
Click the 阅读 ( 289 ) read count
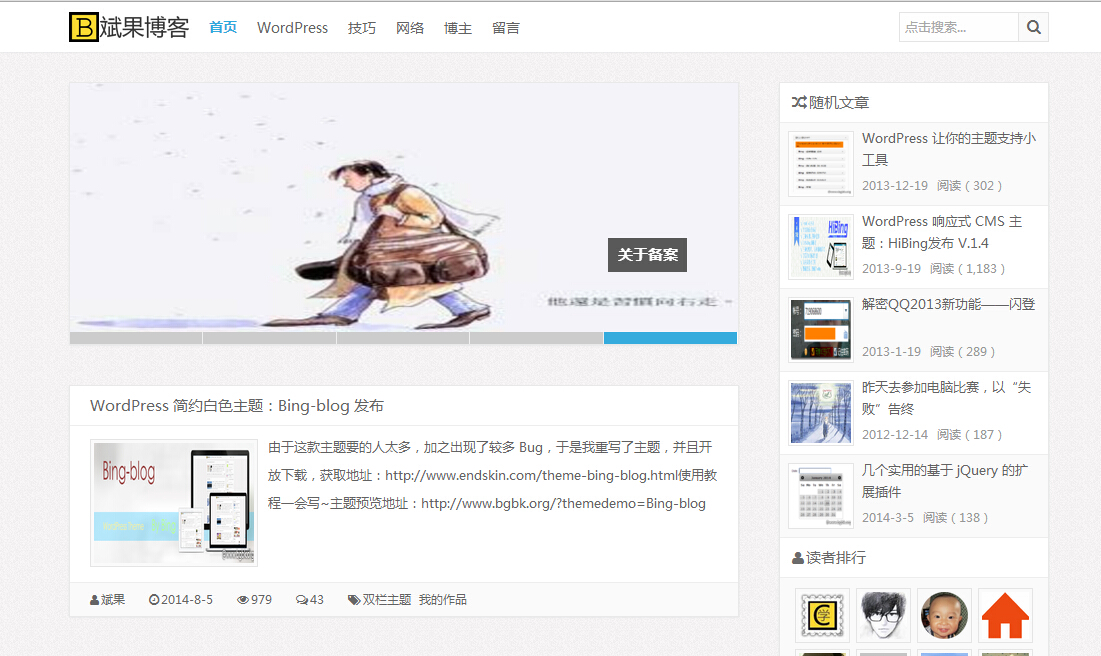pos(962,351)
